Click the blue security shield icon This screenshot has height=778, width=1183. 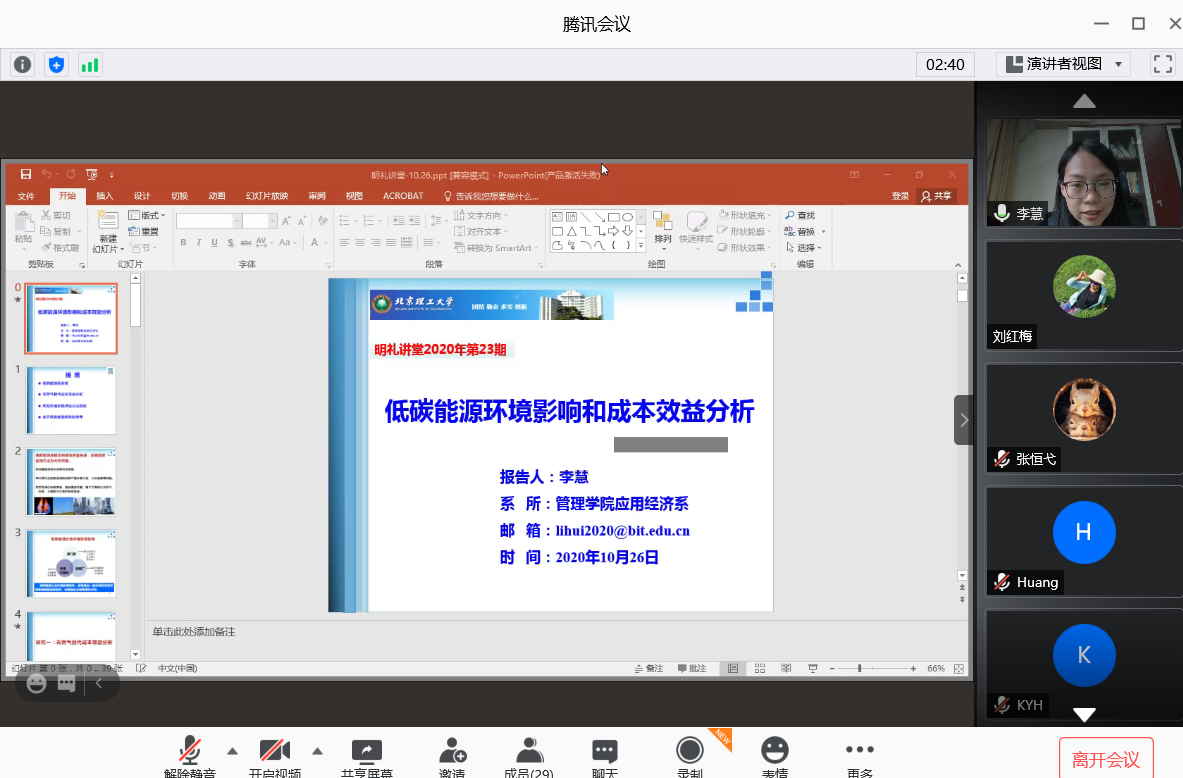(56, 65)
